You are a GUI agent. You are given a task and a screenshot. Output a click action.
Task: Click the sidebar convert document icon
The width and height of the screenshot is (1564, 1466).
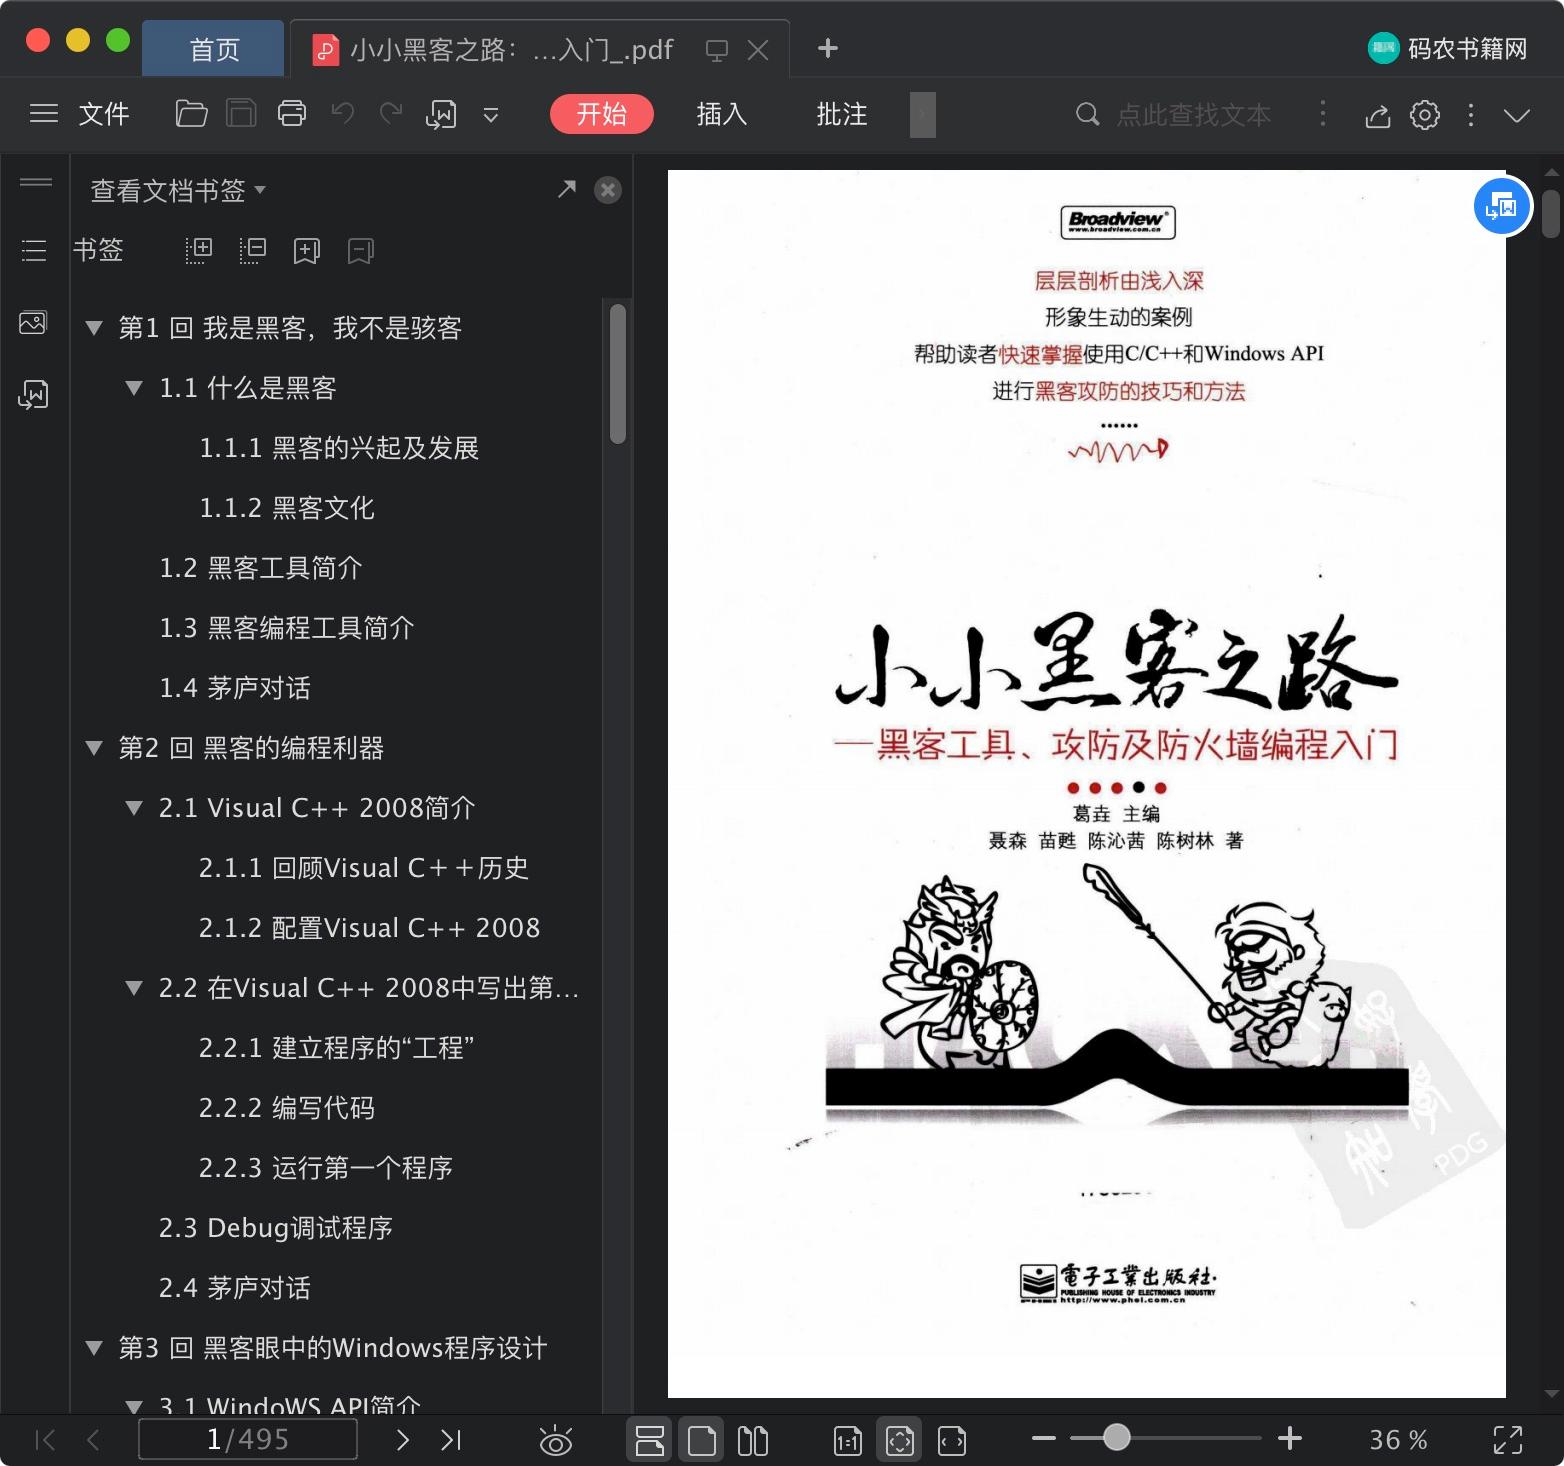pos(33,394)
